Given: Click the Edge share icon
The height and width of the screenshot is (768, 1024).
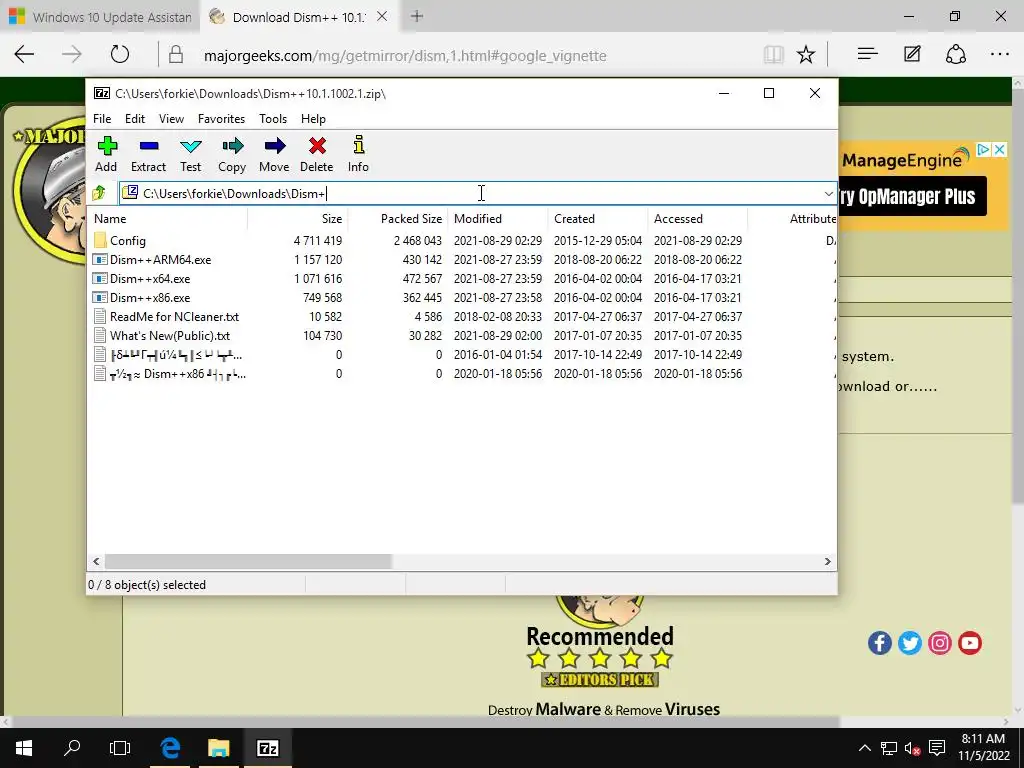Looking at the screenshot, I should pyautogui.click(x=956, y=54).
